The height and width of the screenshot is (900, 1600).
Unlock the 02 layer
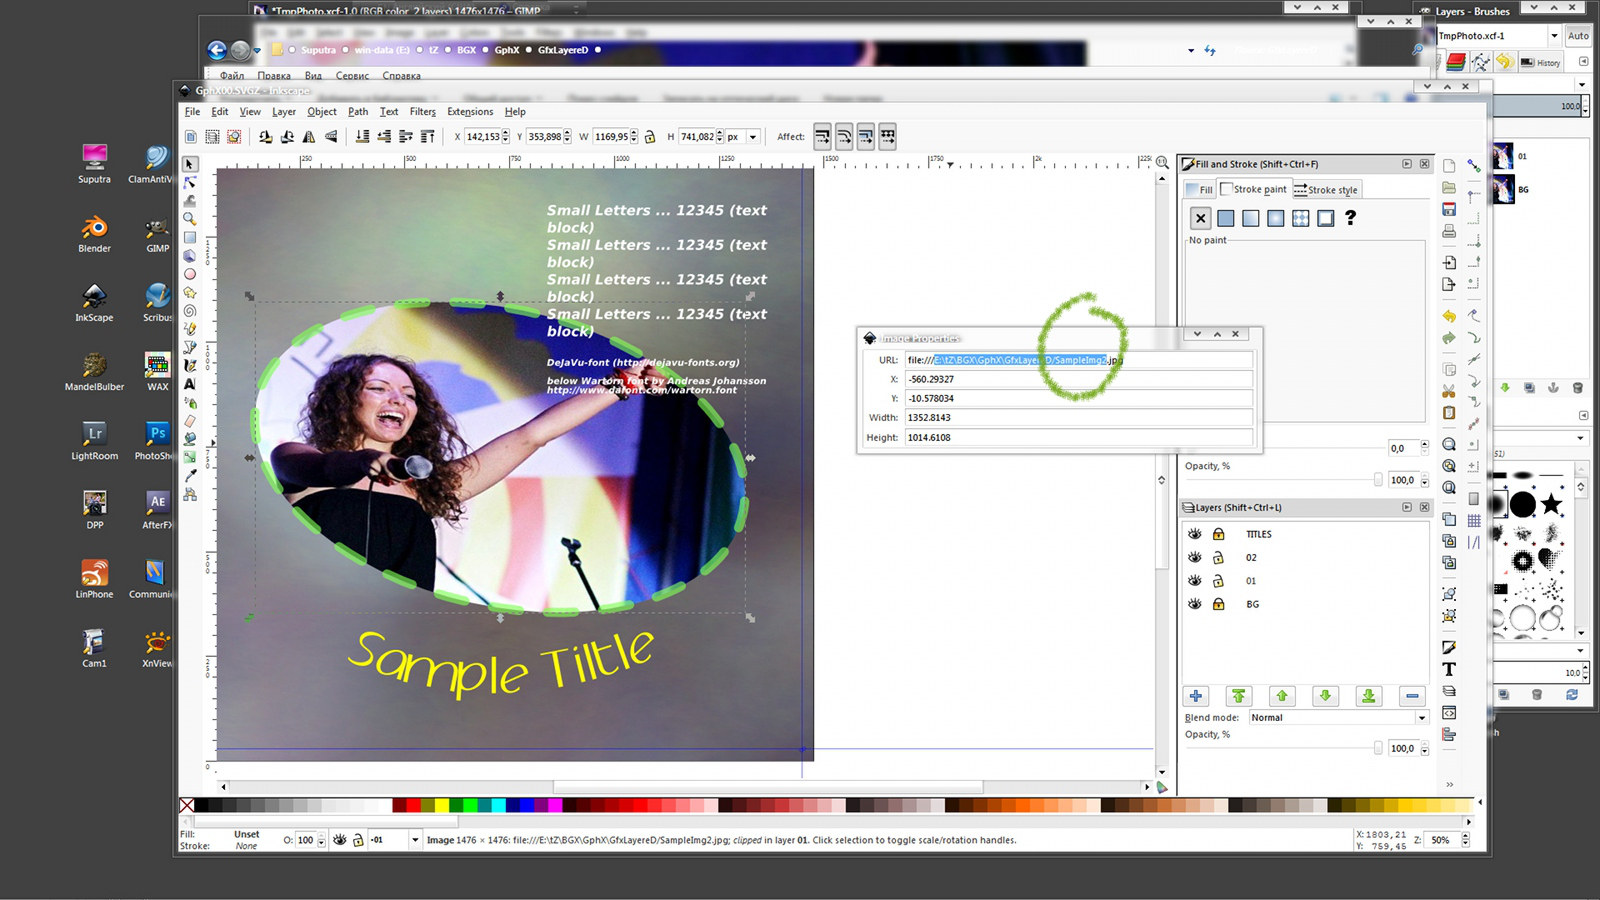point(1218,557)
